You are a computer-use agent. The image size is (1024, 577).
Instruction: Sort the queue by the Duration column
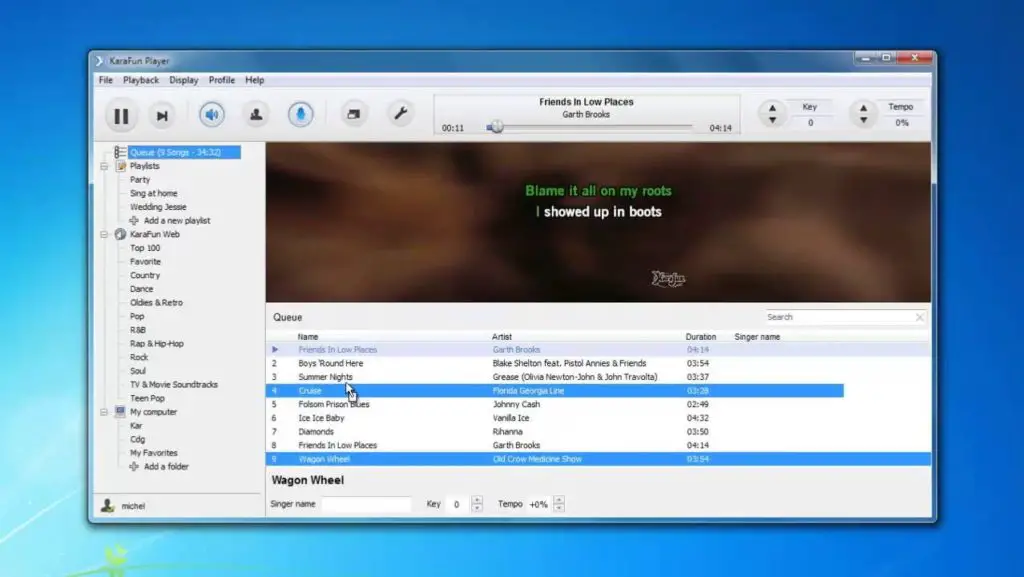(x=701, y=337)
